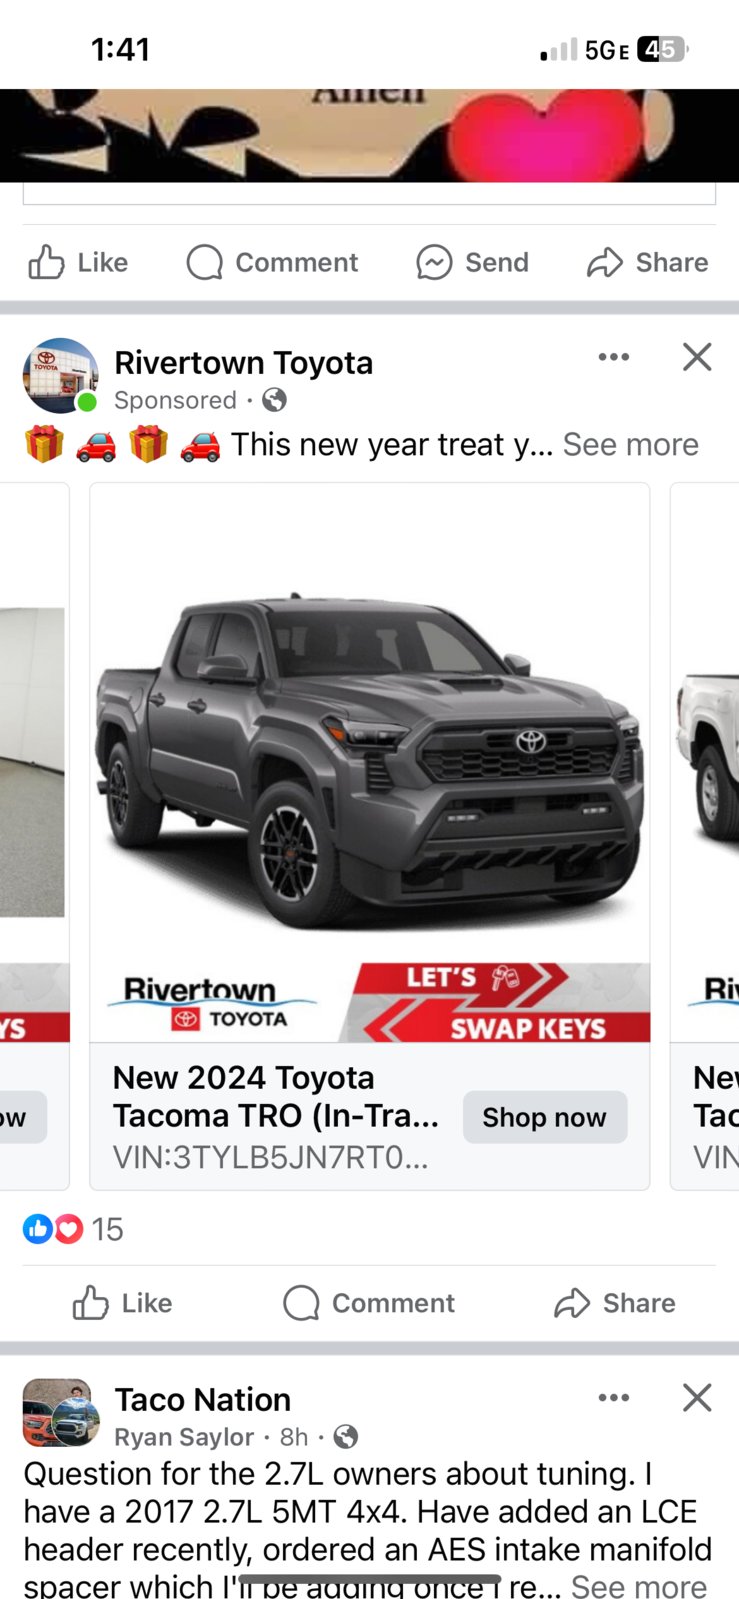Like the top post with thumbs-up icon
This screenshot has height=1599, width=739.
point(78,262)
